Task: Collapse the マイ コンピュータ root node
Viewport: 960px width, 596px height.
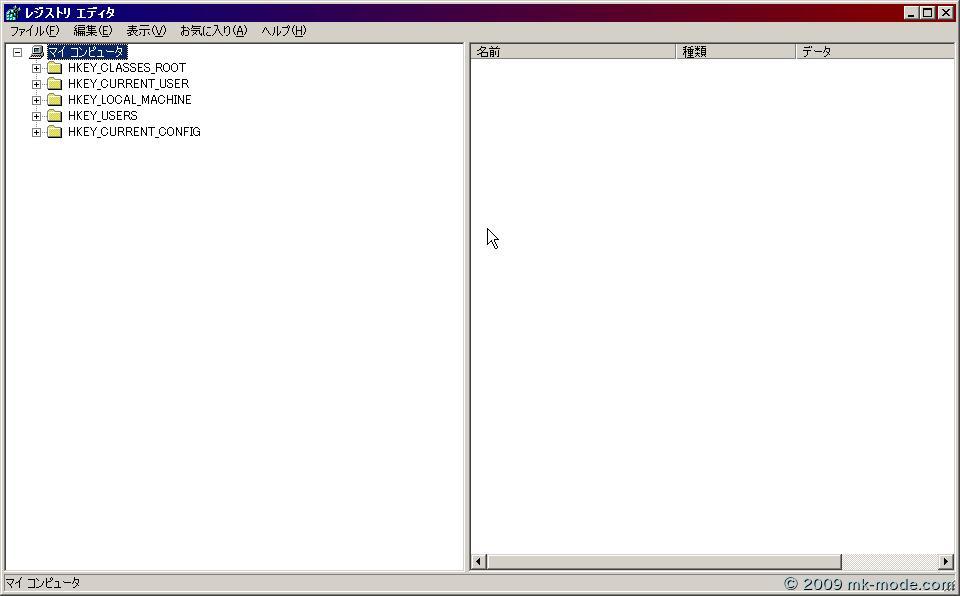Action: [19, 51]
